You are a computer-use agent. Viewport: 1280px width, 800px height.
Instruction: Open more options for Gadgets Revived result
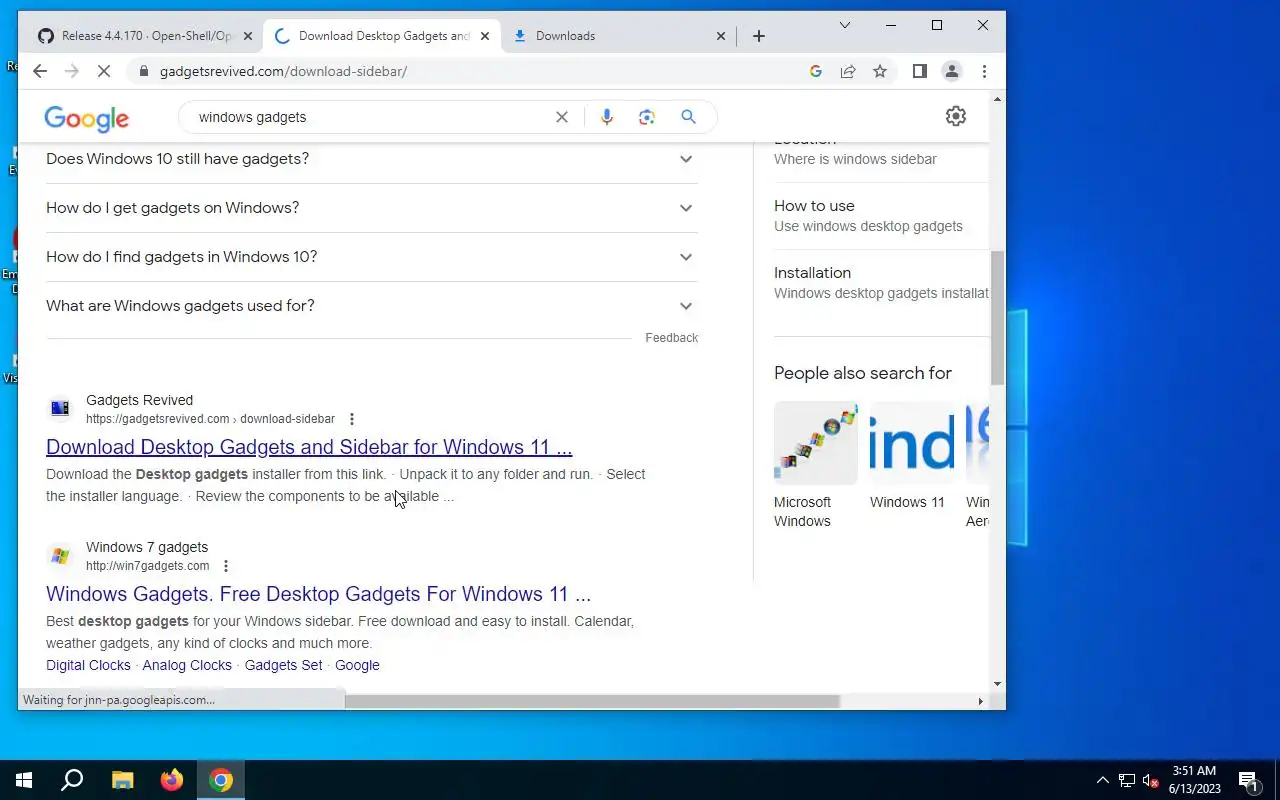(351, 419)
